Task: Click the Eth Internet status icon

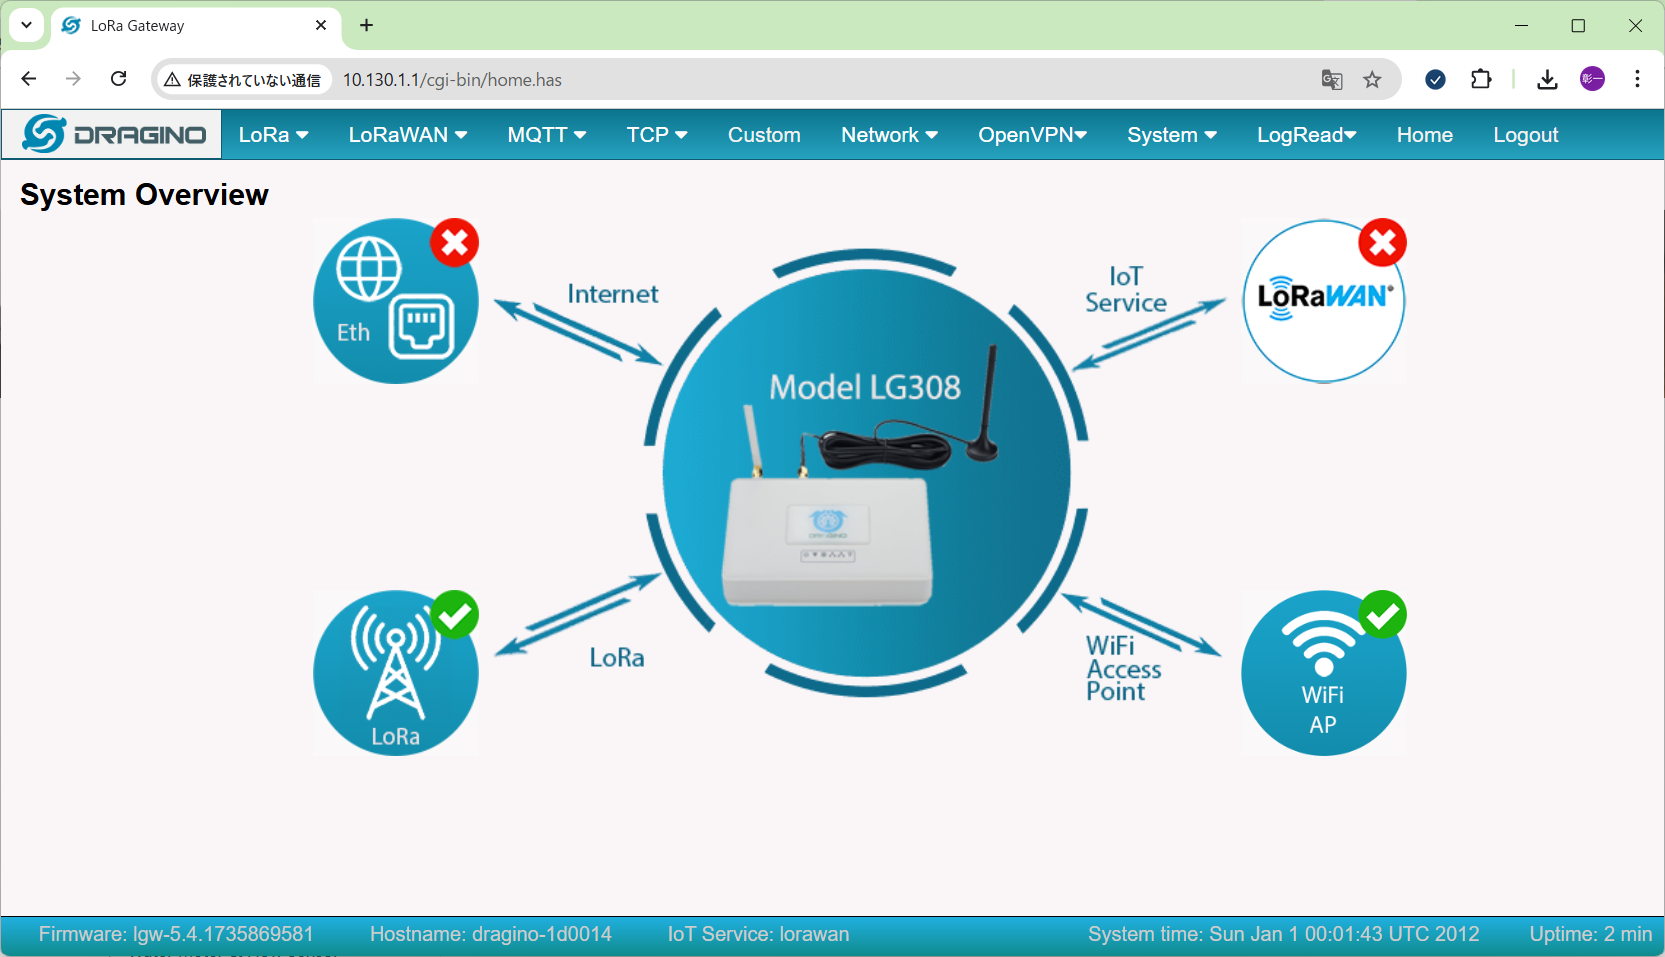Action: pyautogui.click(x=395, y=301)
